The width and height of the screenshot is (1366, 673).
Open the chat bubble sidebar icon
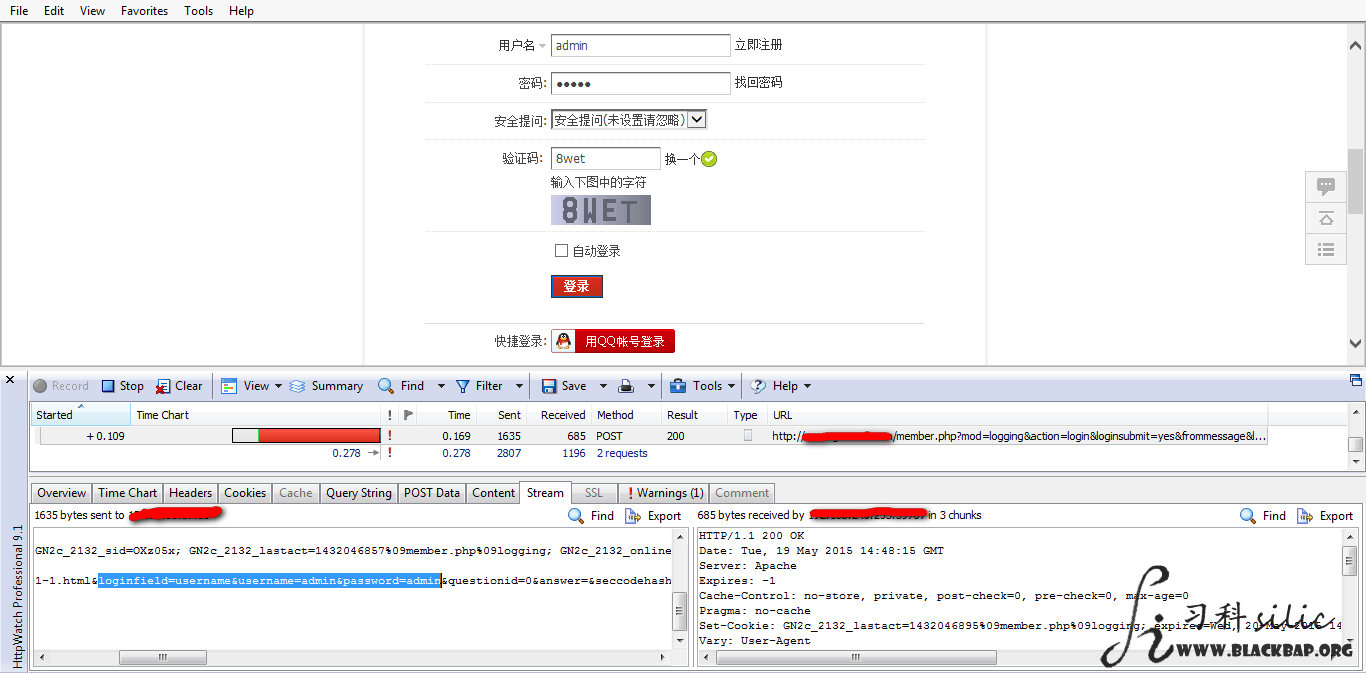point(1326,186)
